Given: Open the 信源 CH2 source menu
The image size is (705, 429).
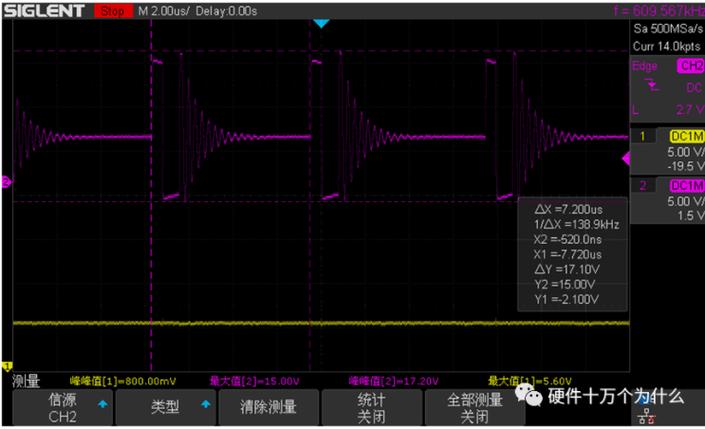Looking at the screenshot, I should (x=62, y=407).
